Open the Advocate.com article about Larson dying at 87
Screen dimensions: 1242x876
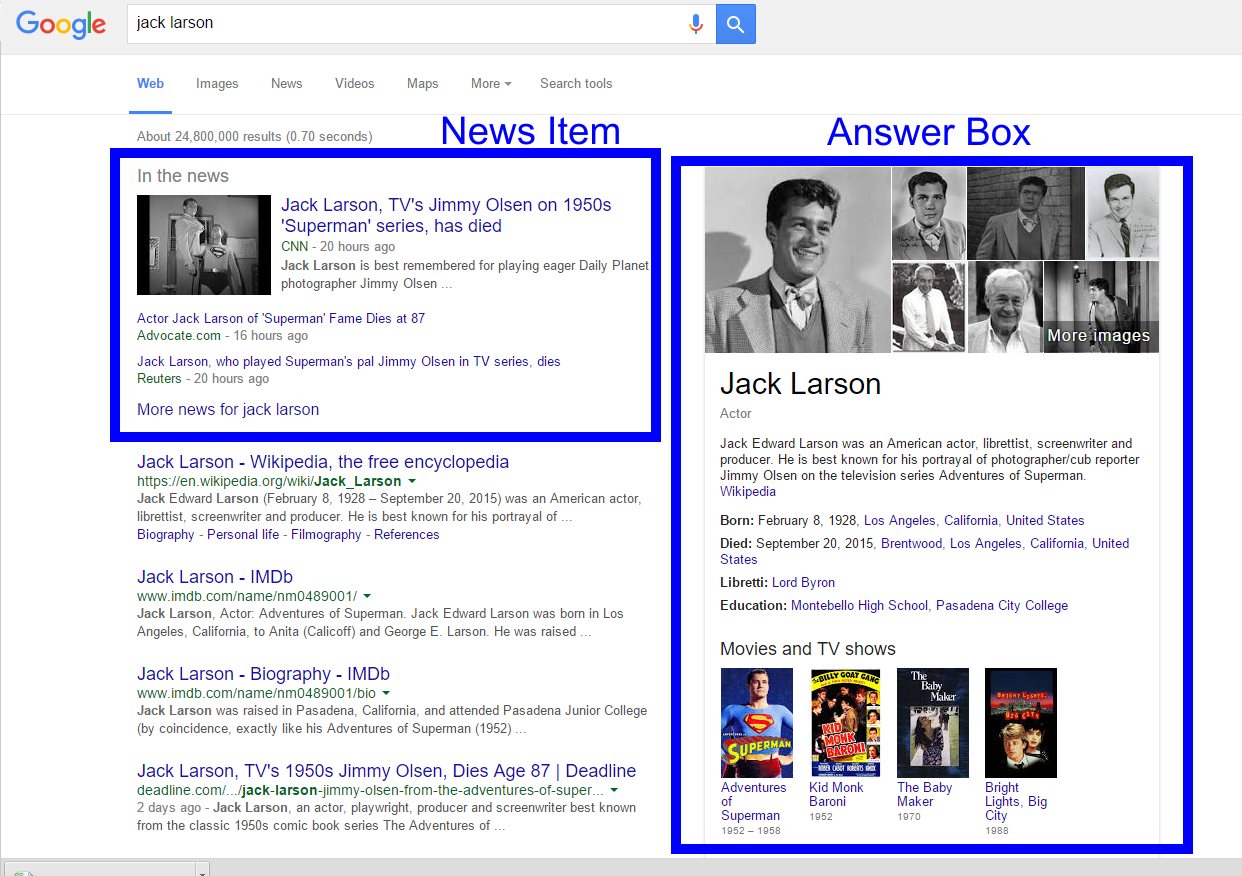click(281, 318)
